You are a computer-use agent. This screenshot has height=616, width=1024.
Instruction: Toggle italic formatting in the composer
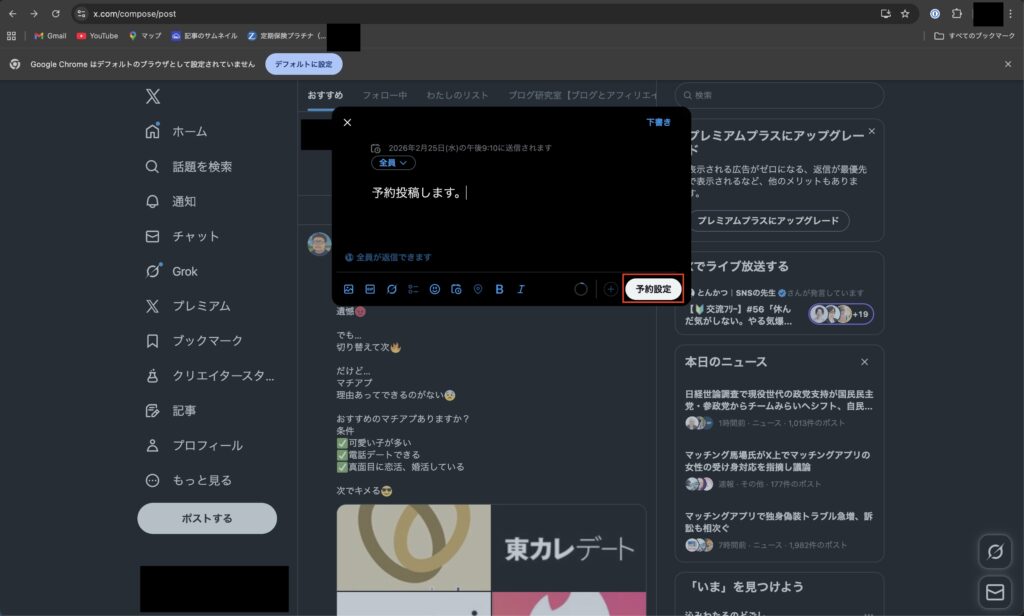point(521,288)
